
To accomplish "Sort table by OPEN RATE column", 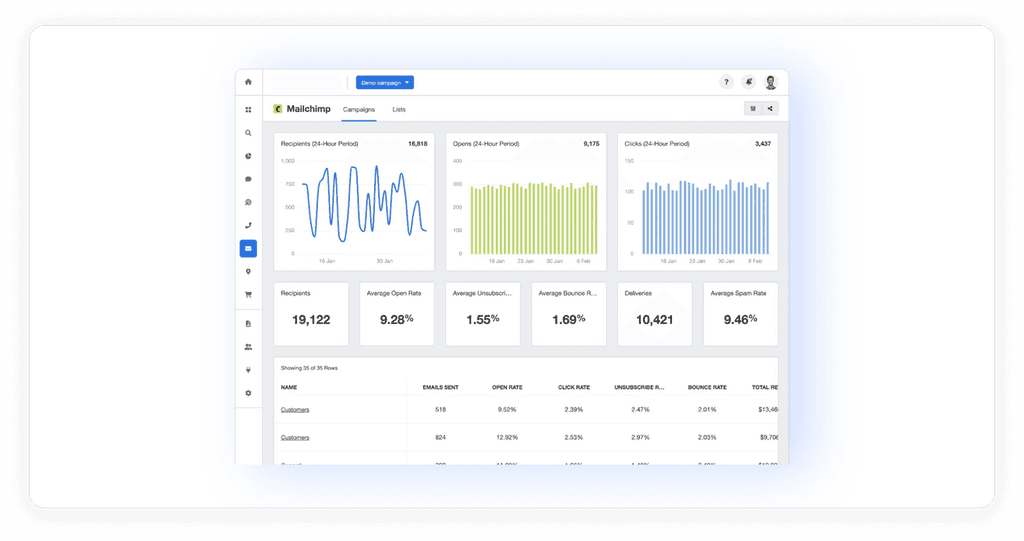I will tap(507, 387).
